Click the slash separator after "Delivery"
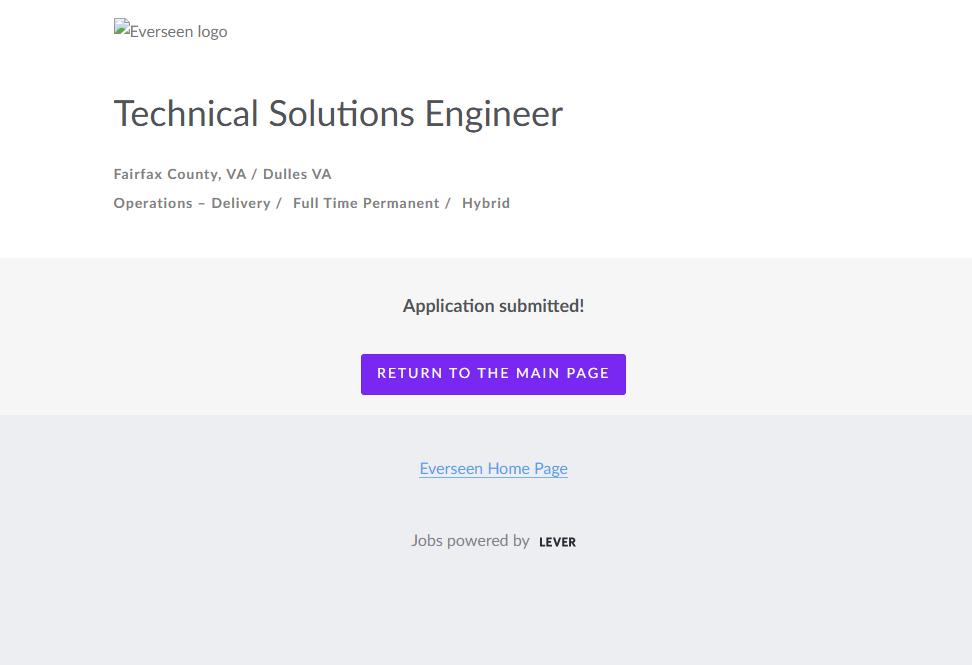The height and width of the screenshot is (665, 972). [278, 203]
